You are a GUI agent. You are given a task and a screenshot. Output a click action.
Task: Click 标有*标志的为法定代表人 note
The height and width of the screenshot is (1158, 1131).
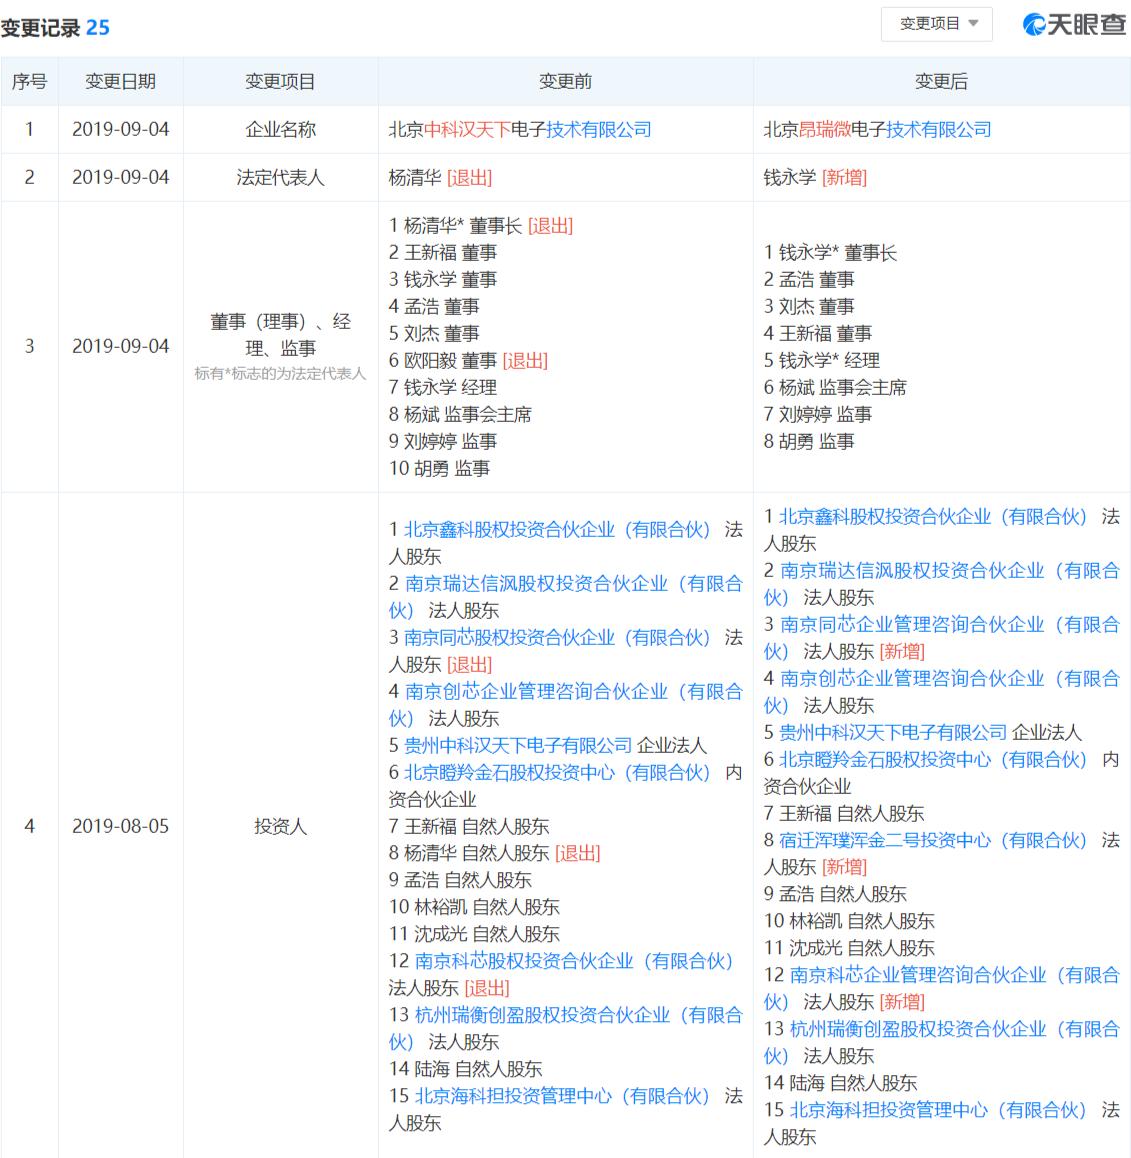(x=280, y=374)
